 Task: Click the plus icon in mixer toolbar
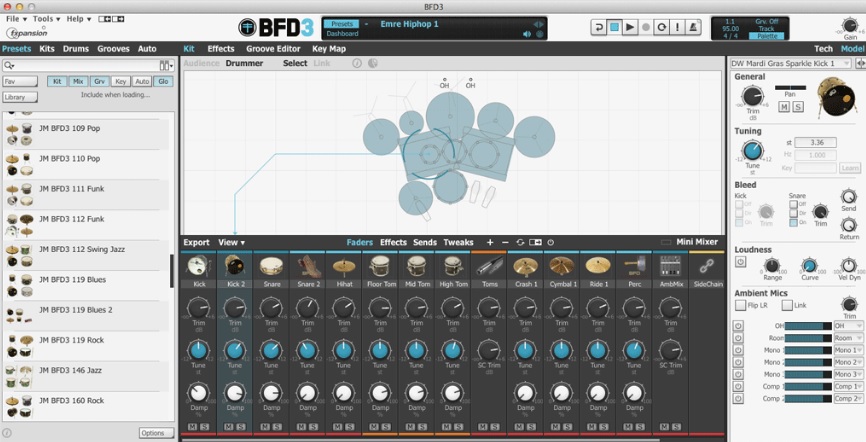pos(490,243)
